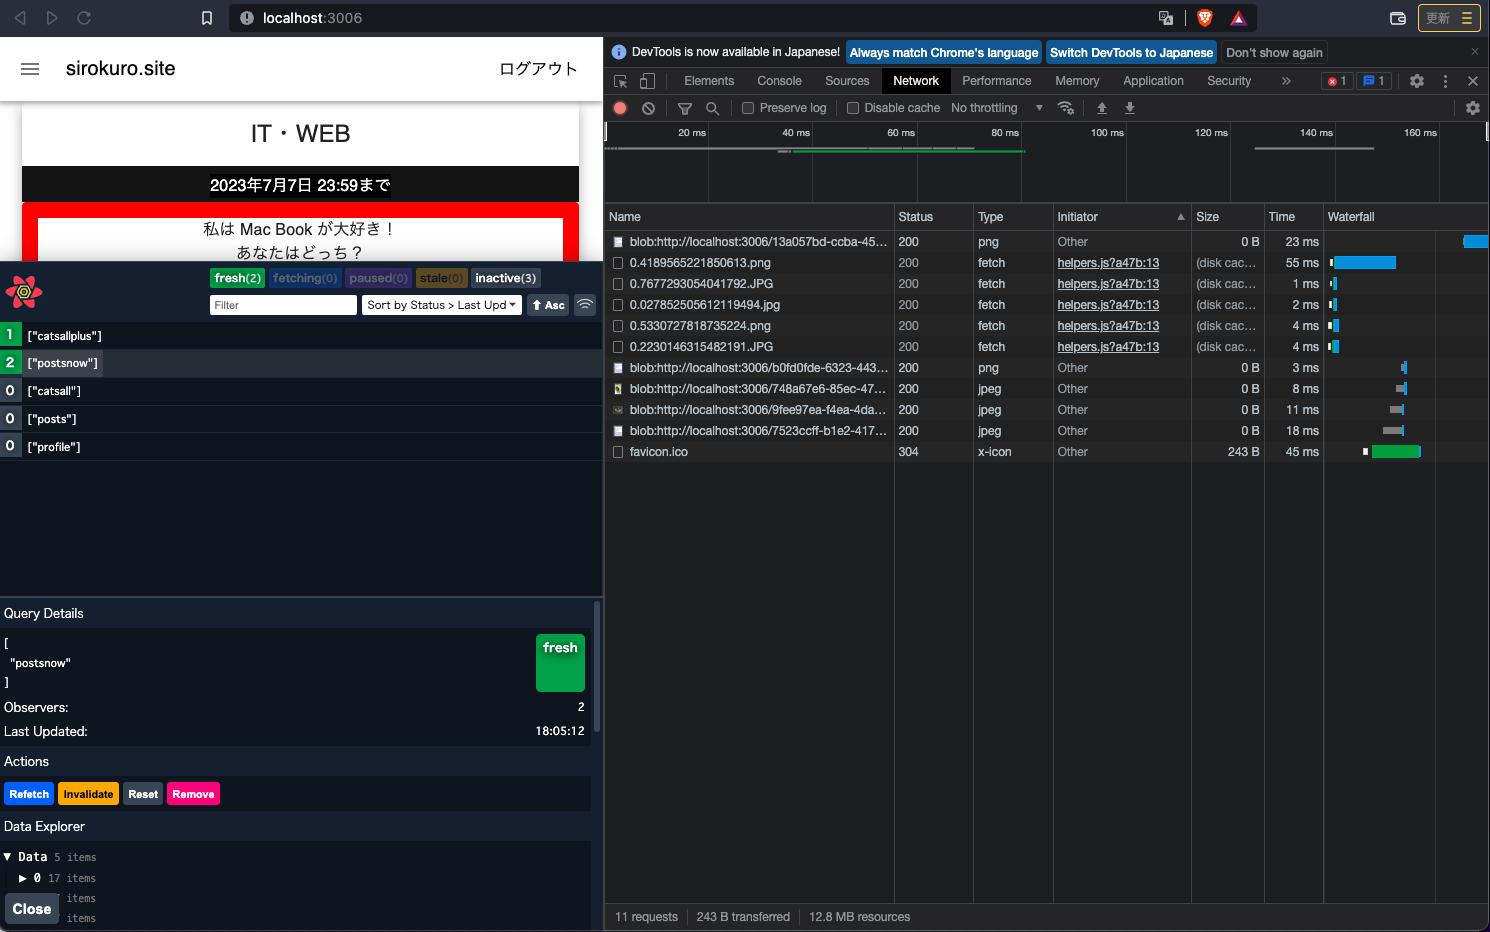Open the translate page icon in address bar
Image resolution: width=1490 pixels, height=932 pixels.
click(1166, 18)
